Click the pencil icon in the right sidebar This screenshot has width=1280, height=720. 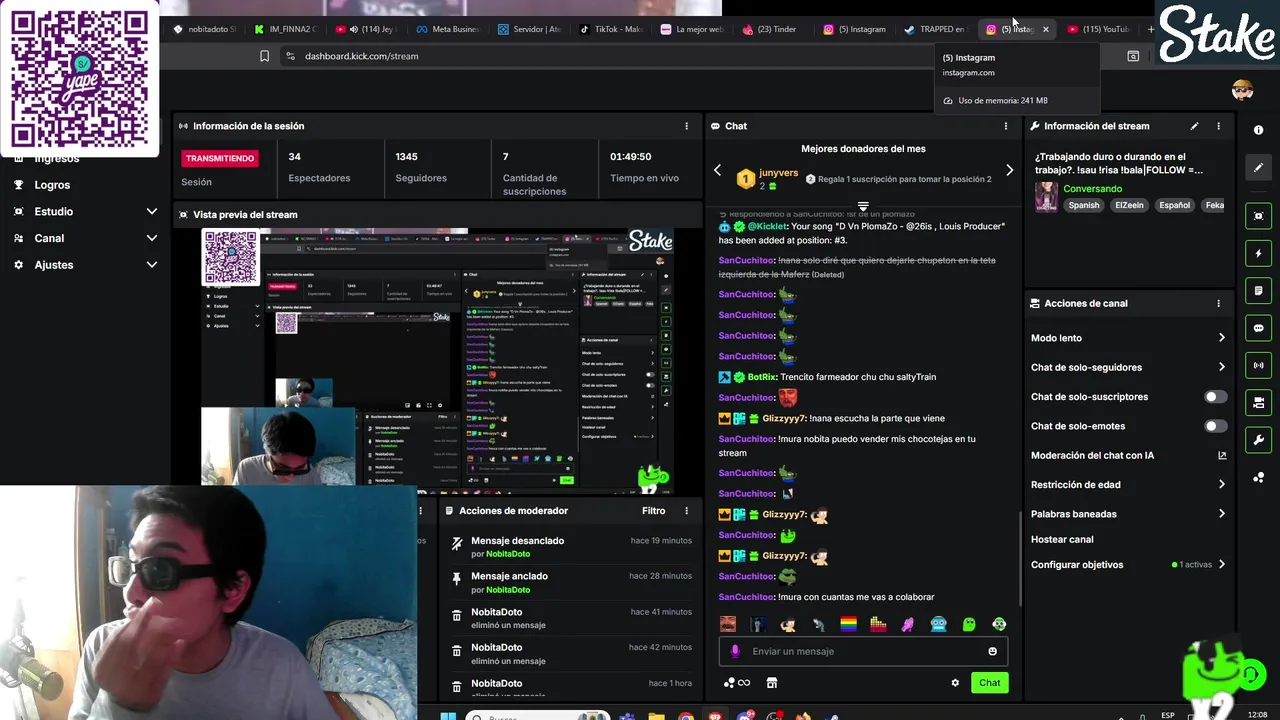pyautogui.click(x=1258, y=167)
